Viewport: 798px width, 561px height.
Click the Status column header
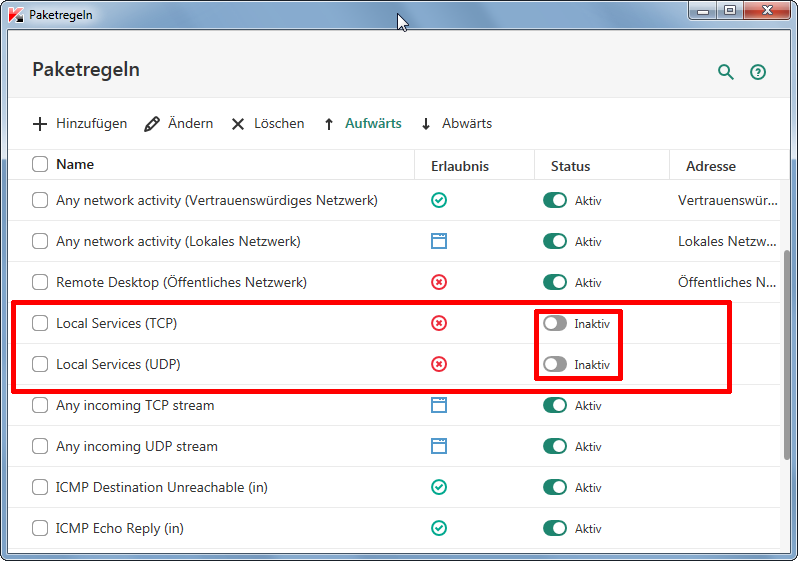tap(570, 166)
